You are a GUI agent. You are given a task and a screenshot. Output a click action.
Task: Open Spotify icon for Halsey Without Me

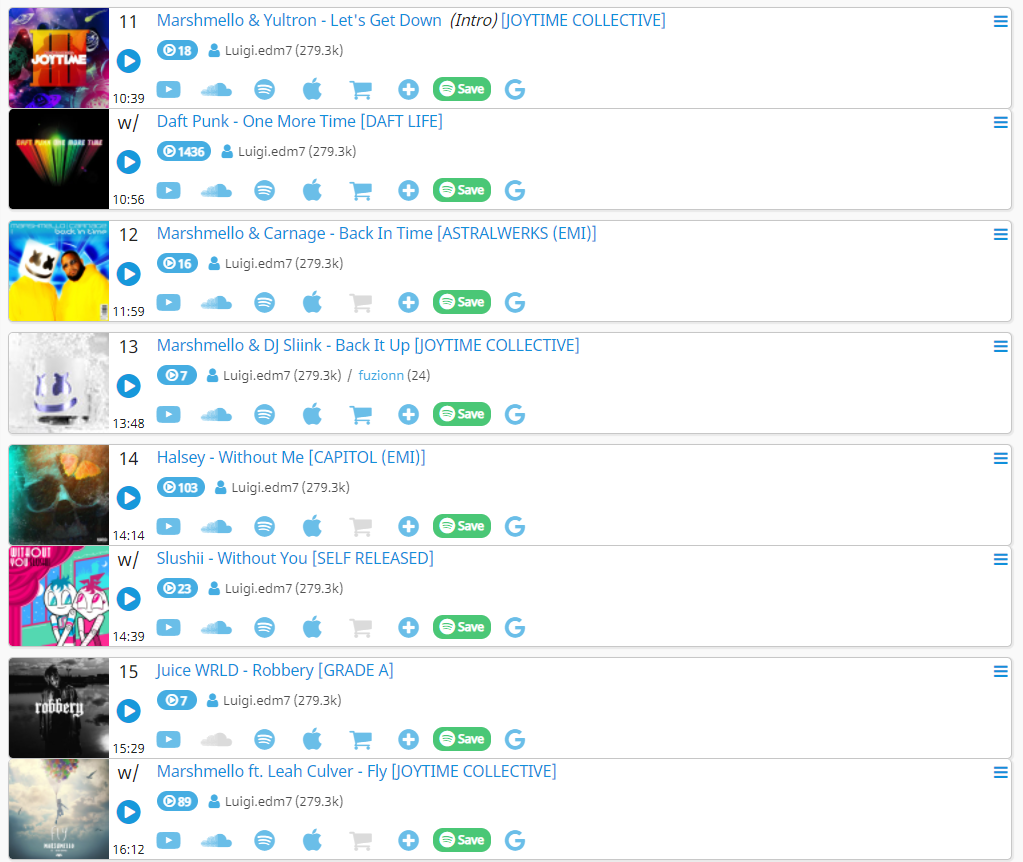pyautogui.click(x=264, y=527)
